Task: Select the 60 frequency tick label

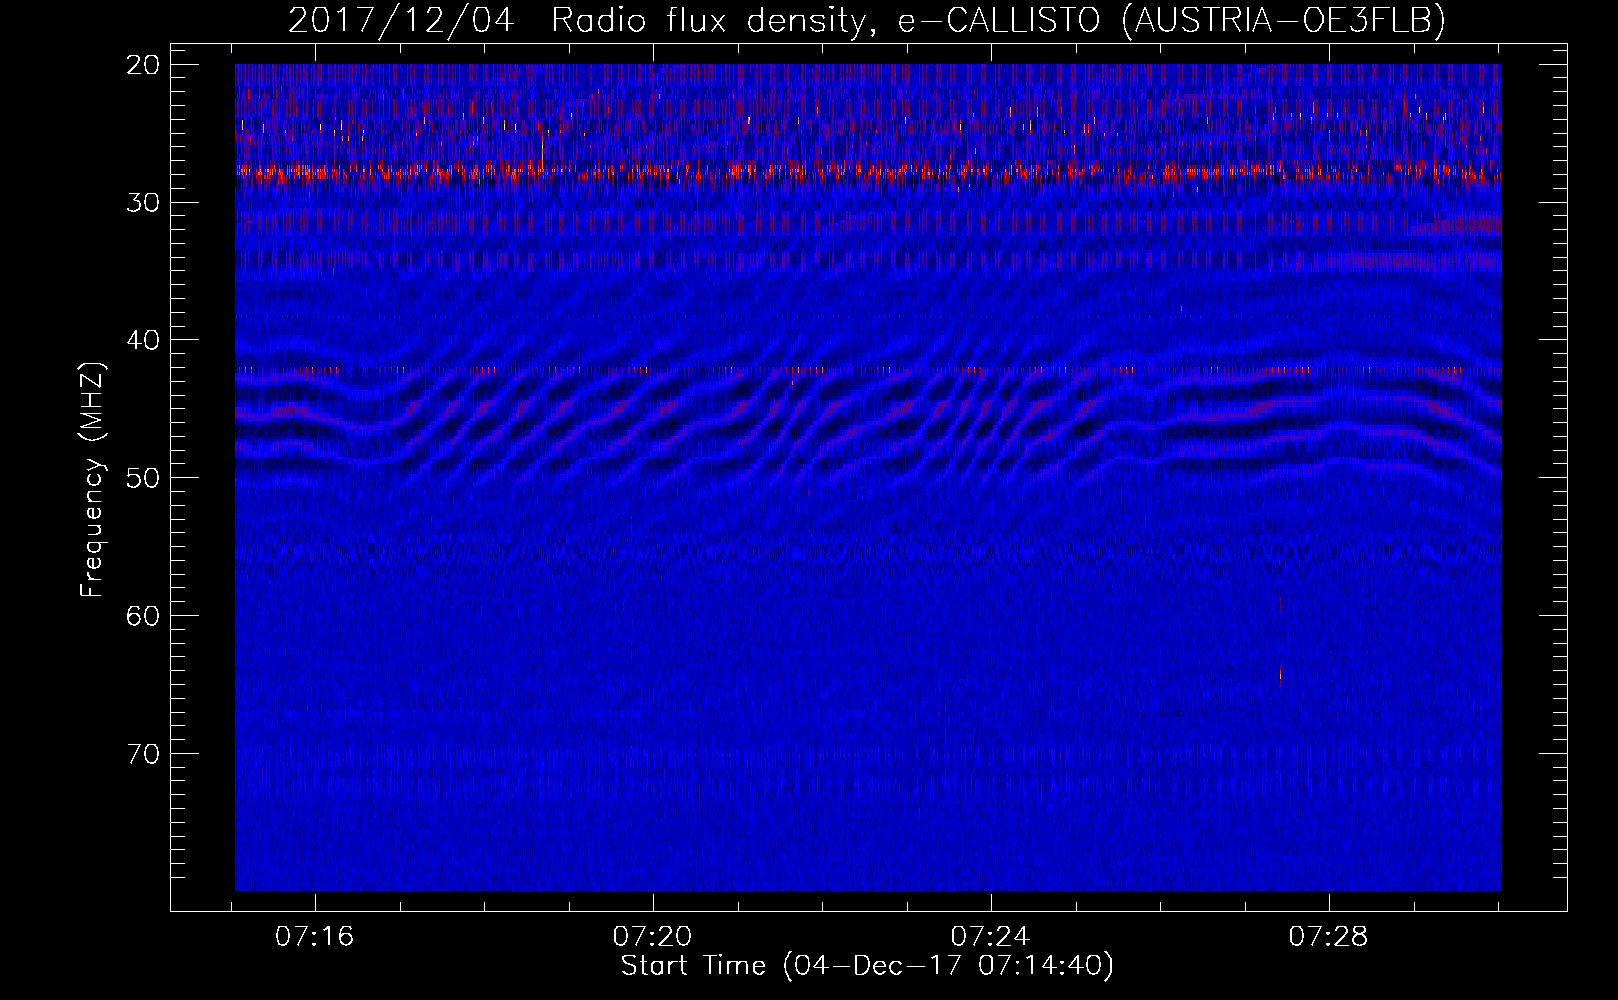Action: click(x=143, y=615)
